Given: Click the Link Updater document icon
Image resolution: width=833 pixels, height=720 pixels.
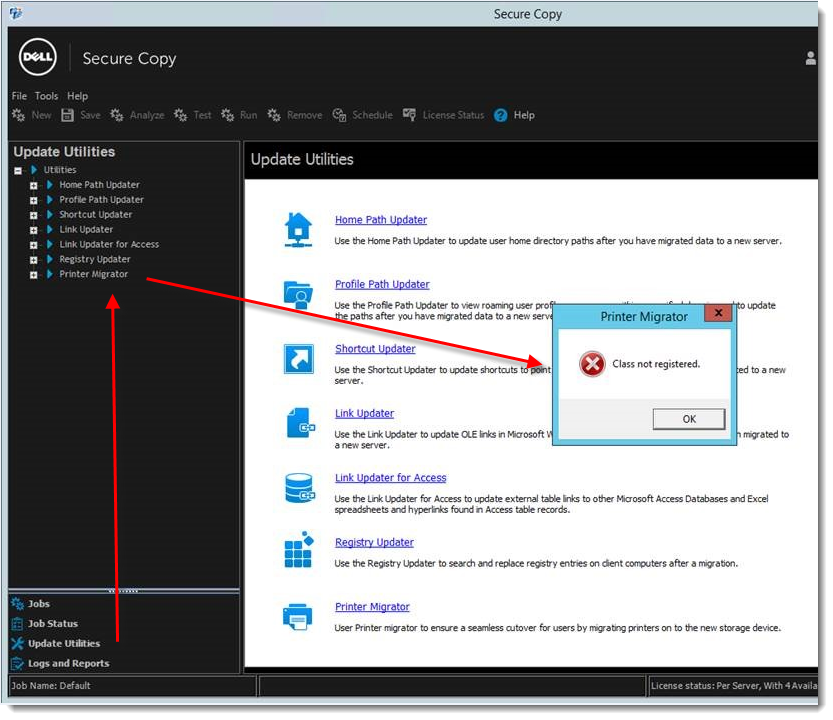Looking at the screenshot, I should (299, 422).
